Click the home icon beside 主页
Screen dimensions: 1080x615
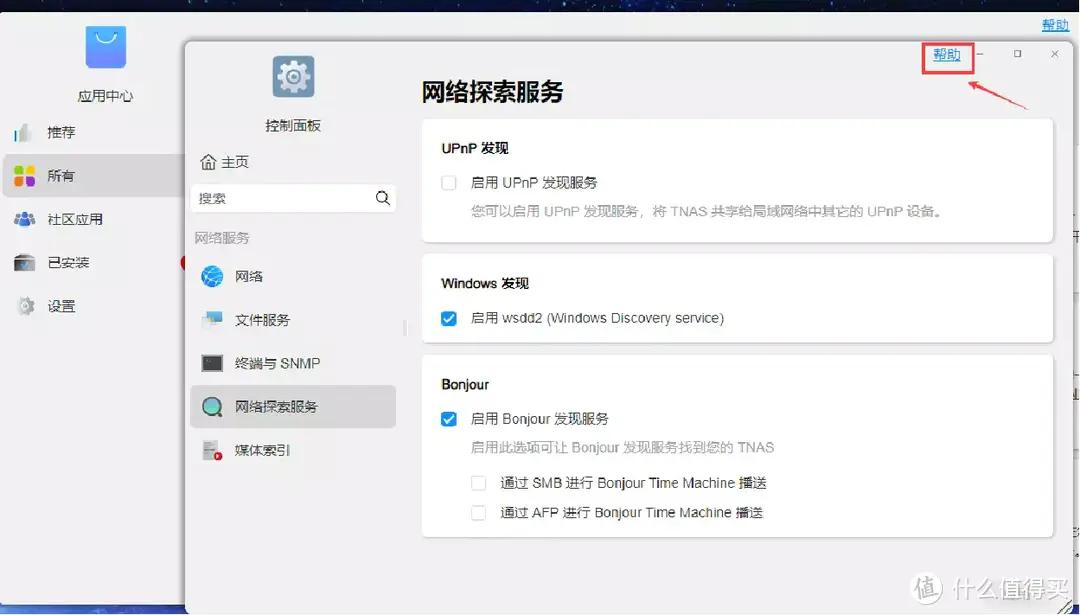coord(208,162)
